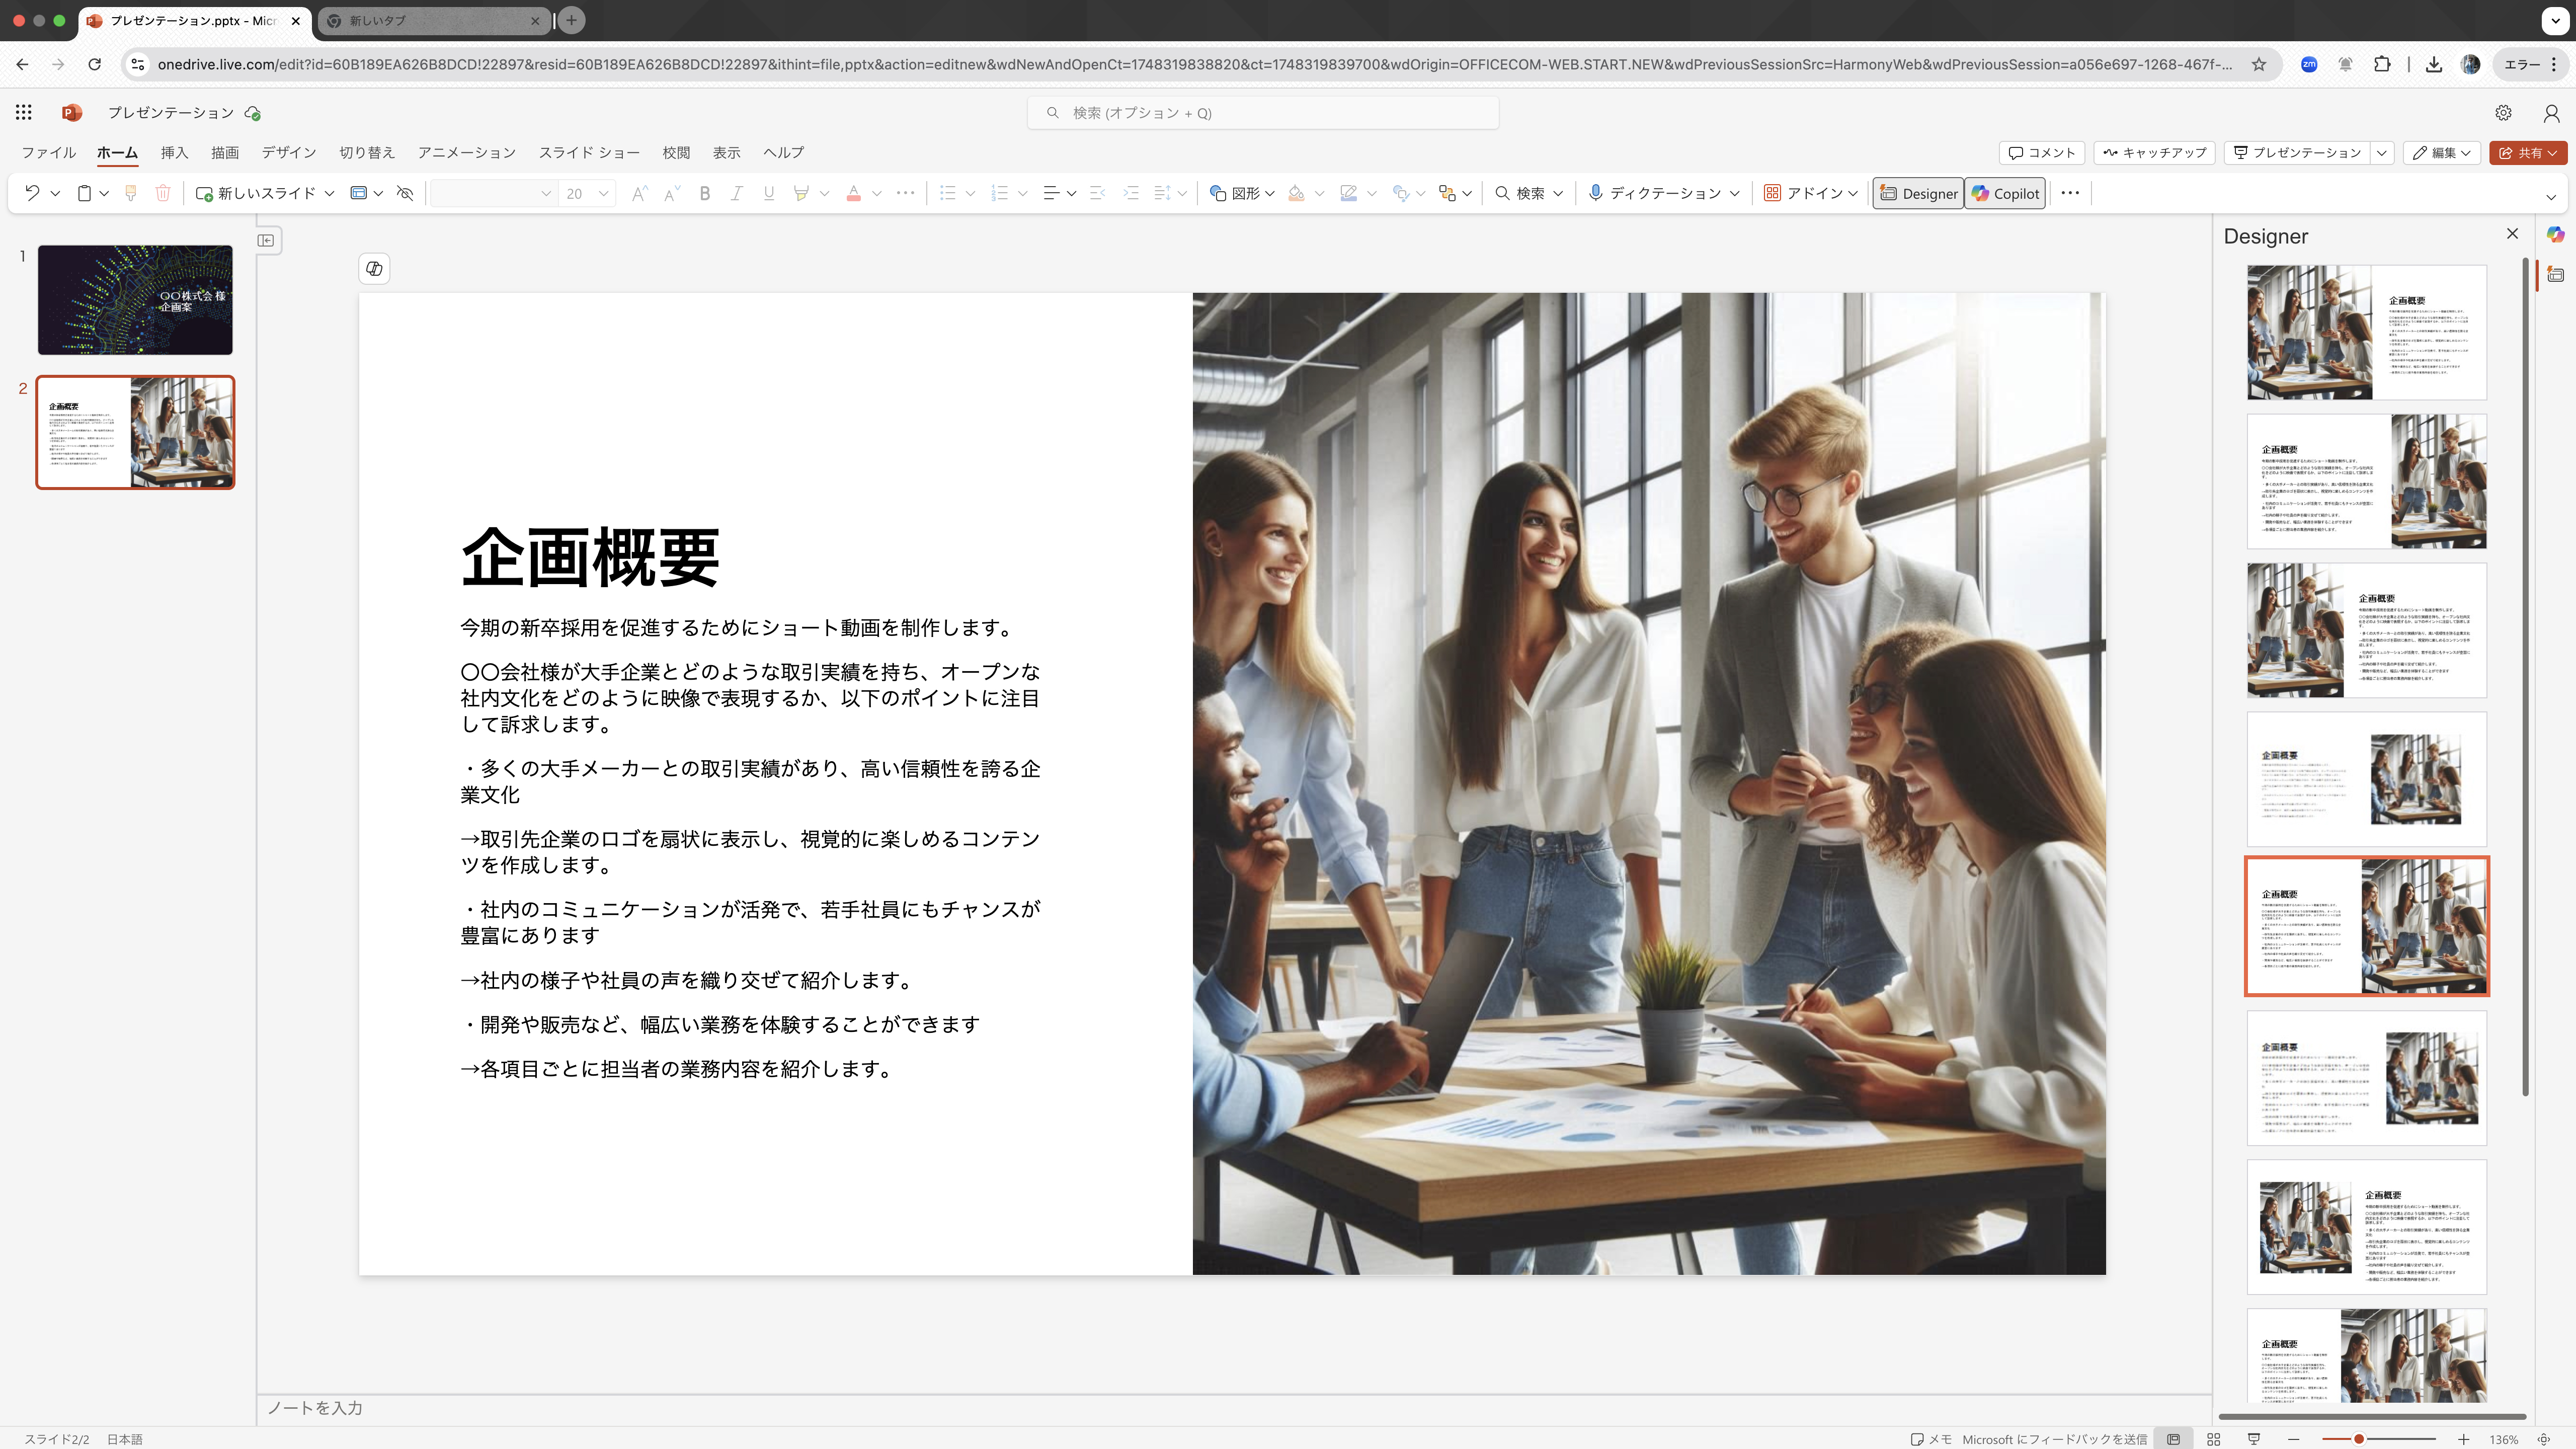Screen dimensions: 2576x1449
Task: Click the format painter brush icon
Action: point(130,193)
